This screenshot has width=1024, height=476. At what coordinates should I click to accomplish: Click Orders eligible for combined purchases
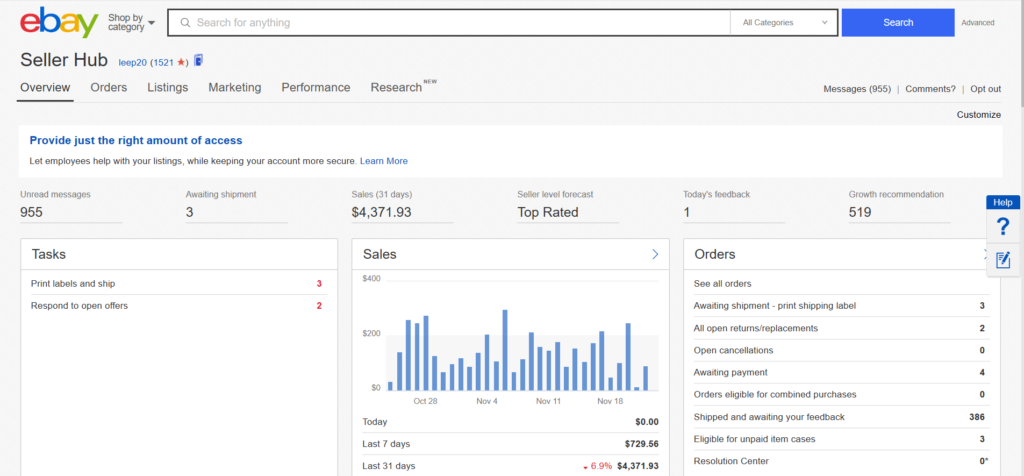click(x=841, y=395)
